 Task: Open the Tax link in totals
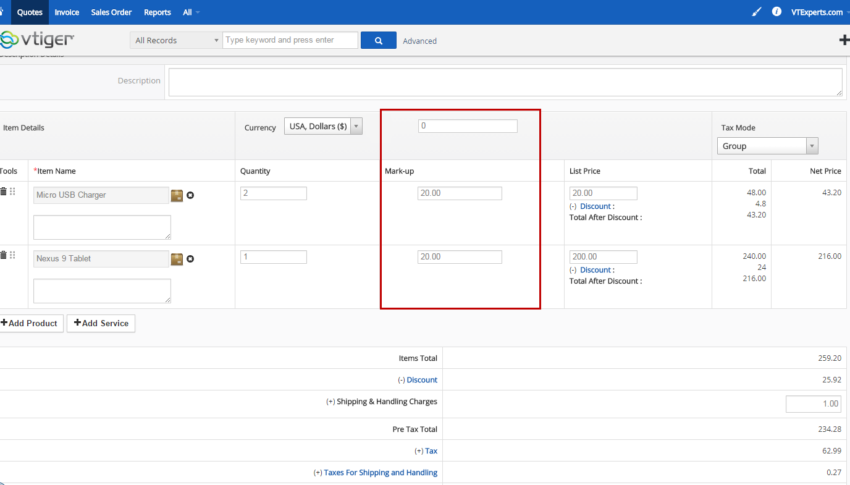(431, 451)
